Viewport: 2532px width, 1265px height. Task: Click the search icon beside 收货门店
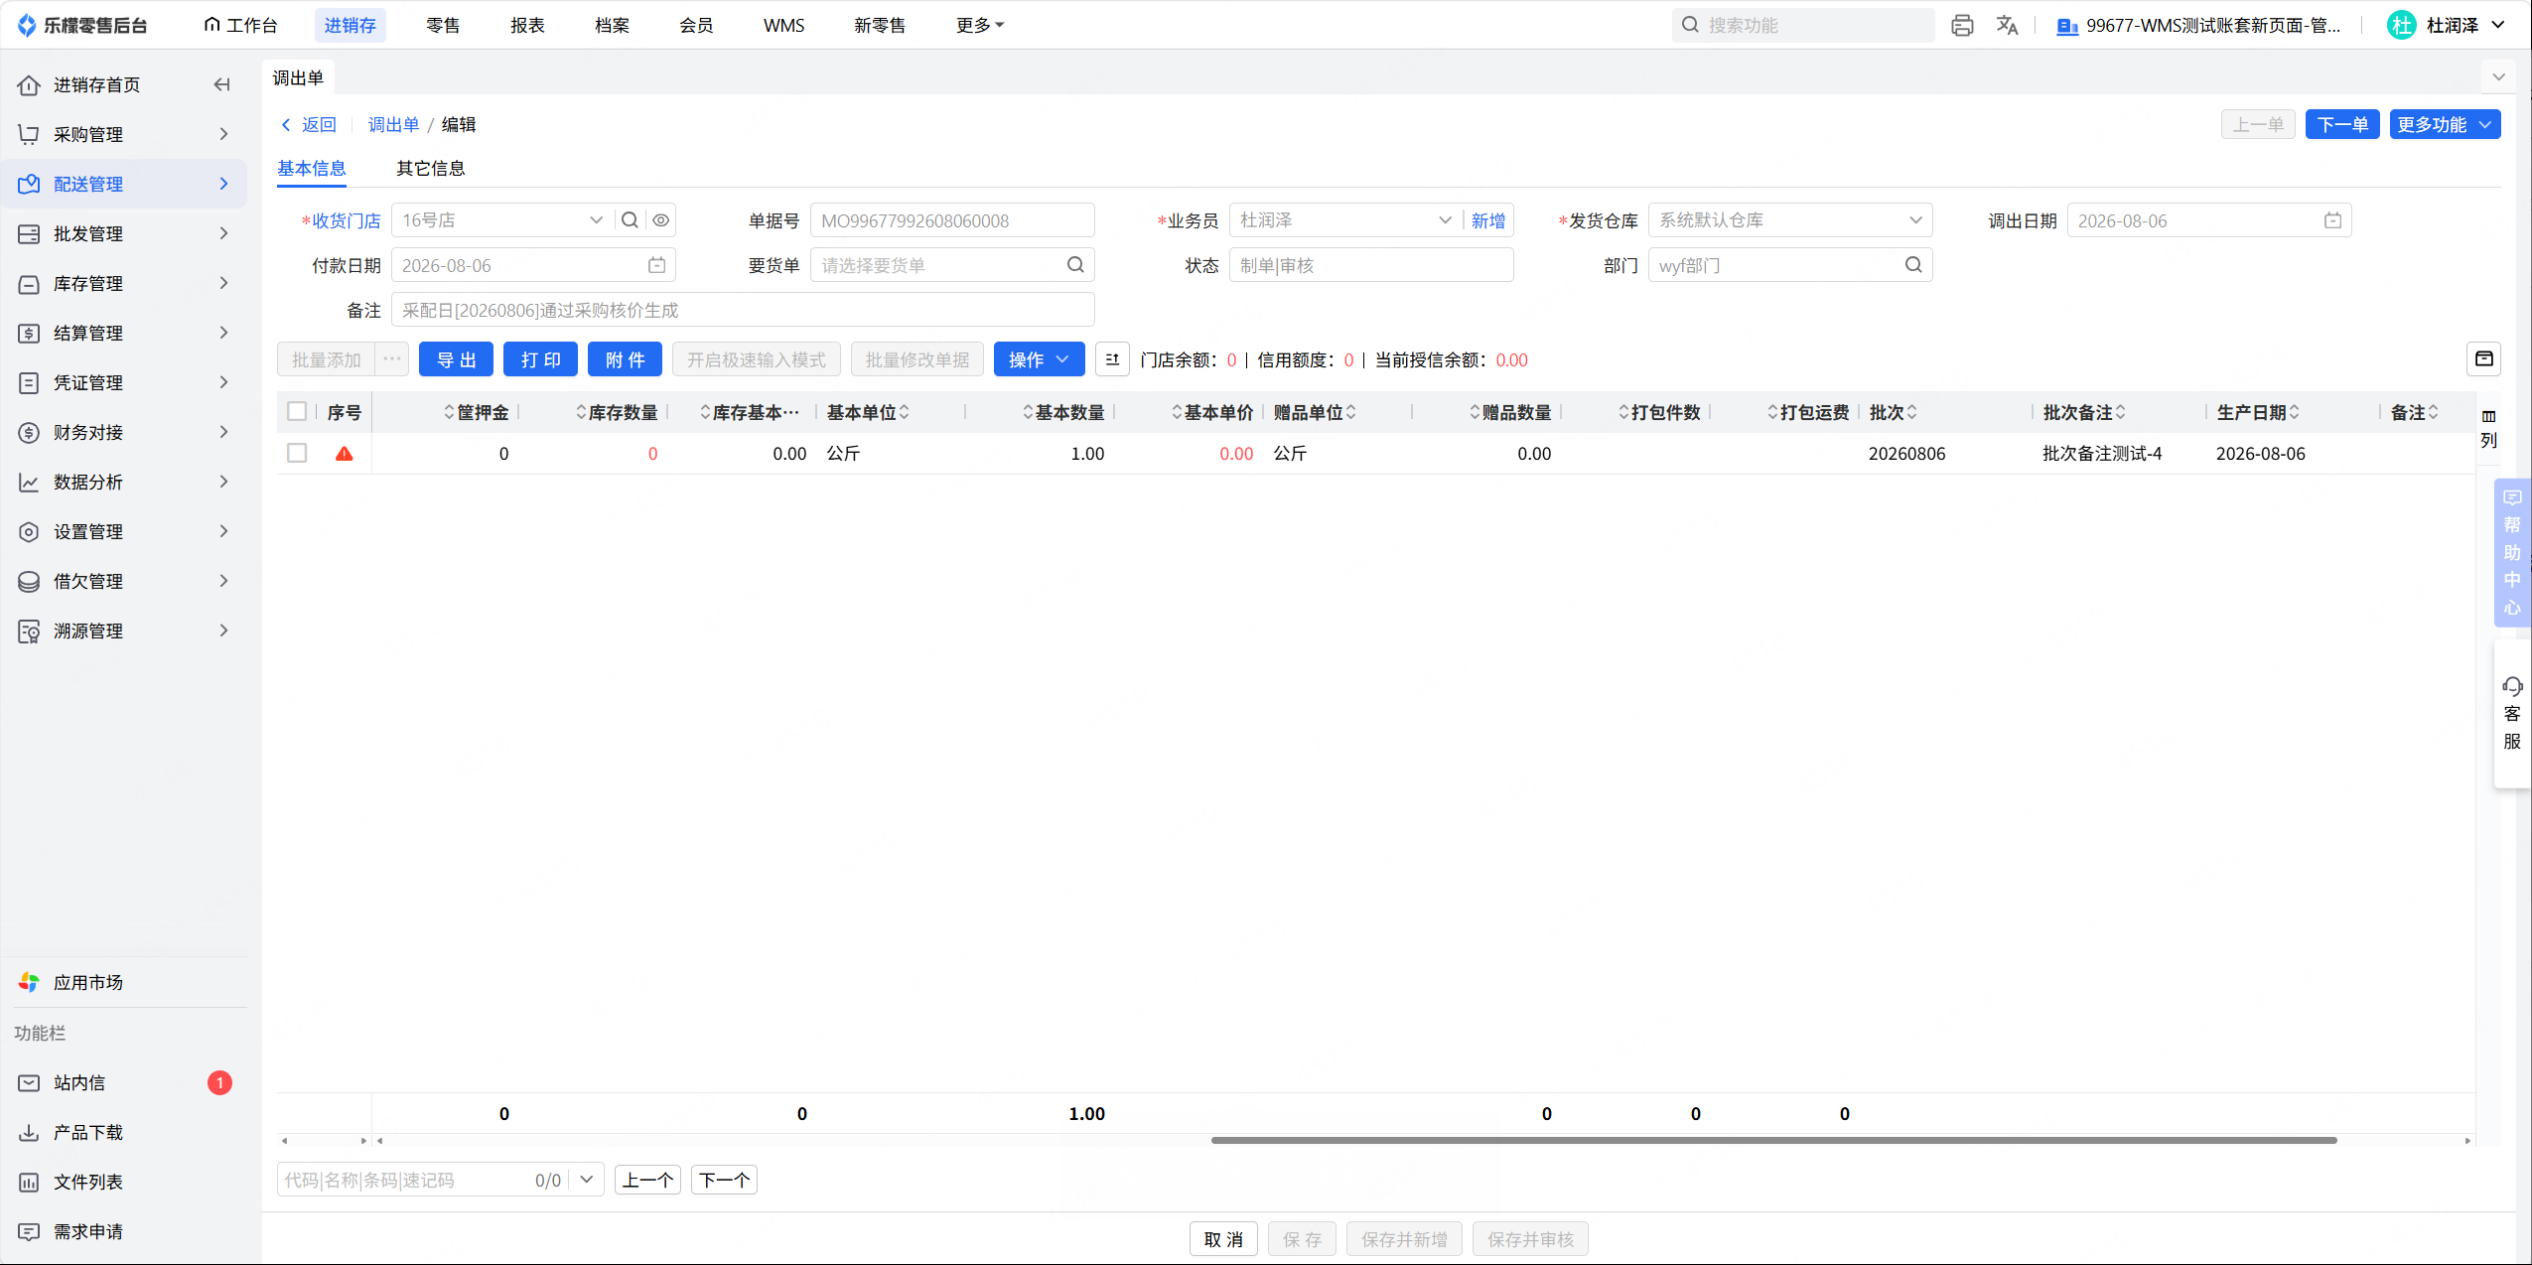(x=630, y=220)
